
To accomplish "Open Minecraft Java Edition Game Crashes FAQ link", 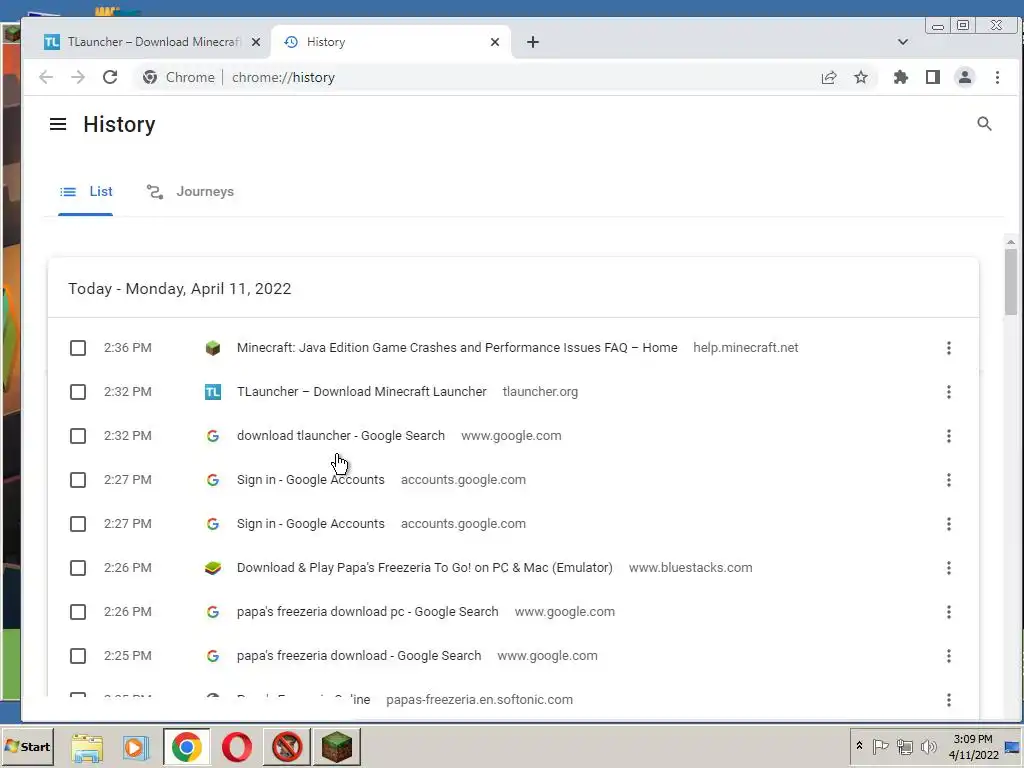I will pyautogui.click(x=457, y=347).
